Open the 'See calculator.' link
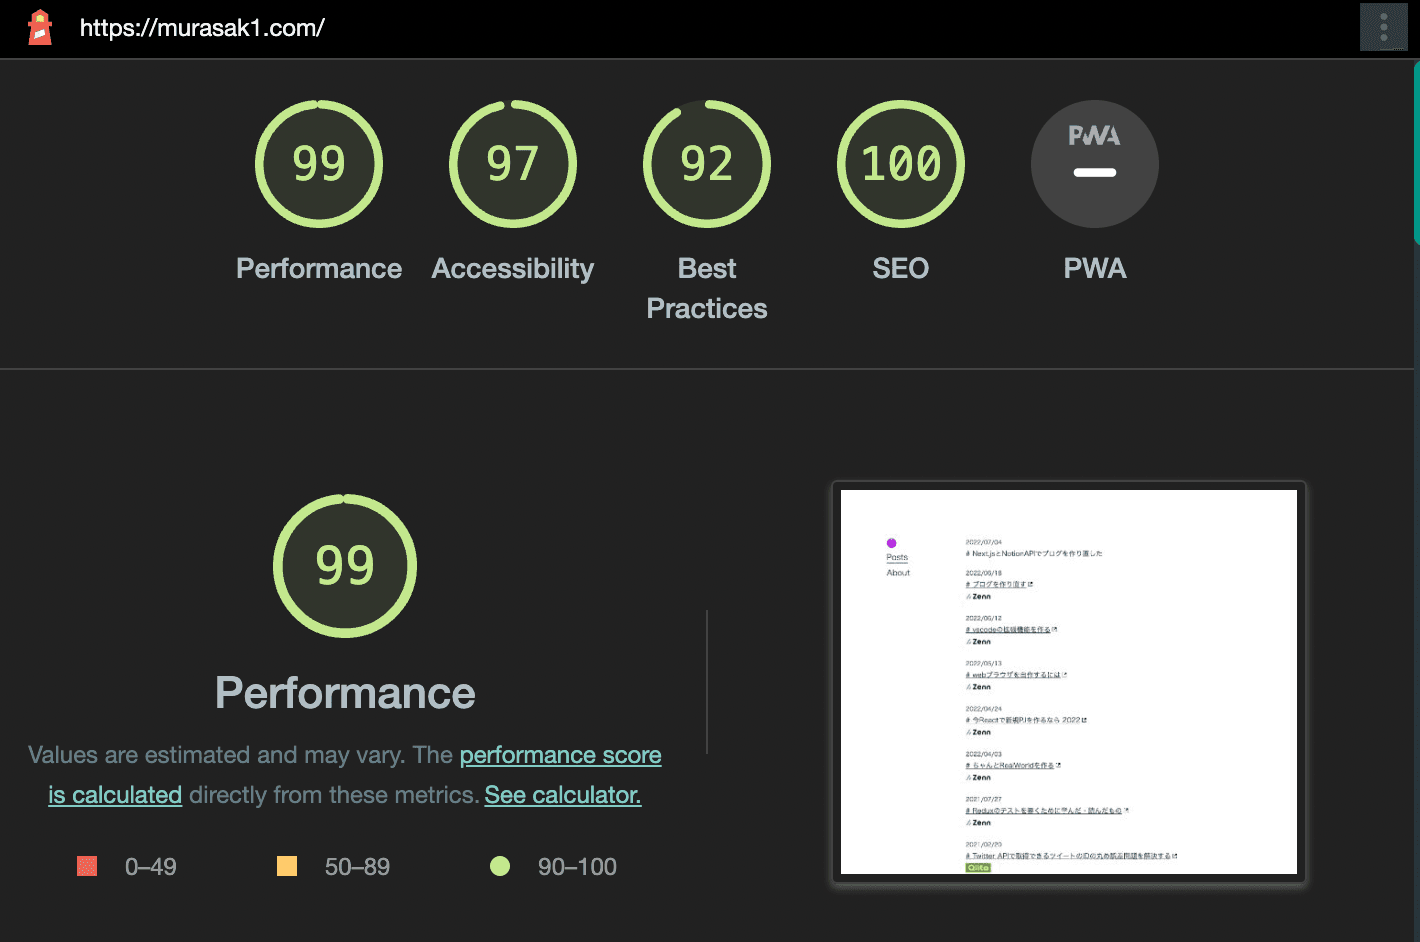This screenshot has width=1420, height=942. click(563, 795)
